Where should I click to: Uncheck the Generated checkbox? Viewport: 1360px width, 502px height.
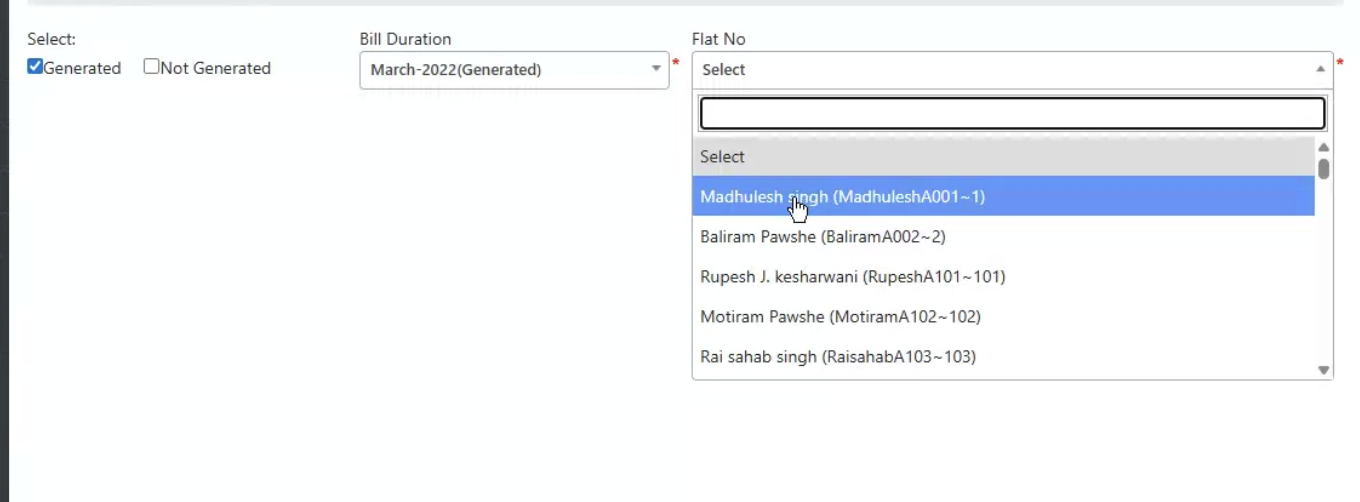pos(35,67)
